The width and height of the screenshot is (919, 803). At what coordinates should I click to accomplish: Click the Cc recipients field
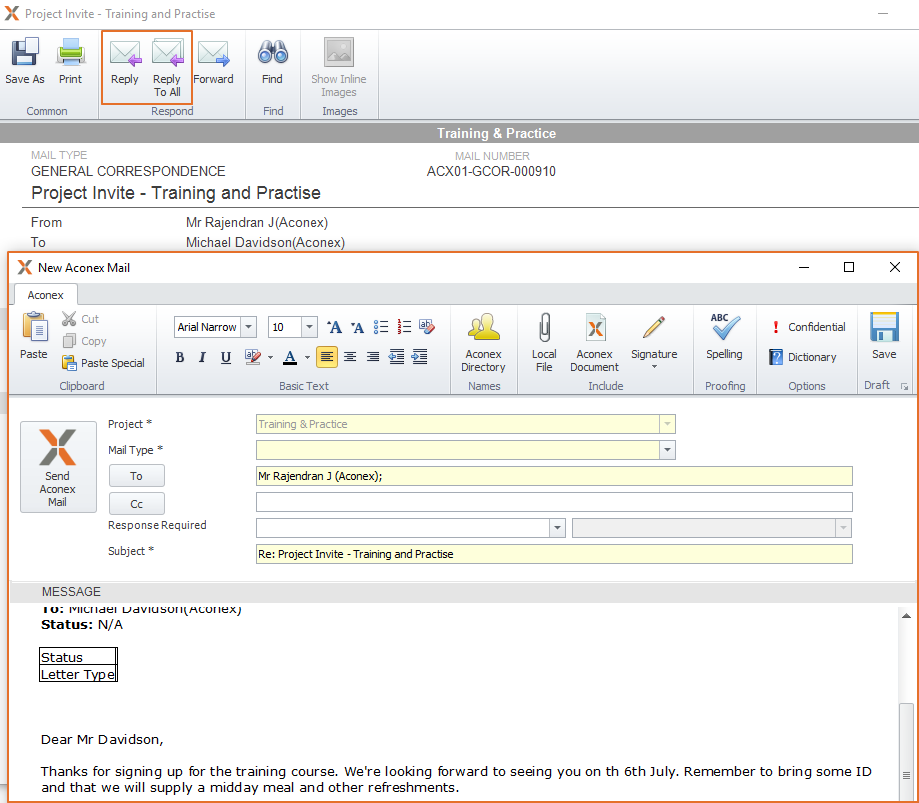pyautogui.click(x=554, y=502)
